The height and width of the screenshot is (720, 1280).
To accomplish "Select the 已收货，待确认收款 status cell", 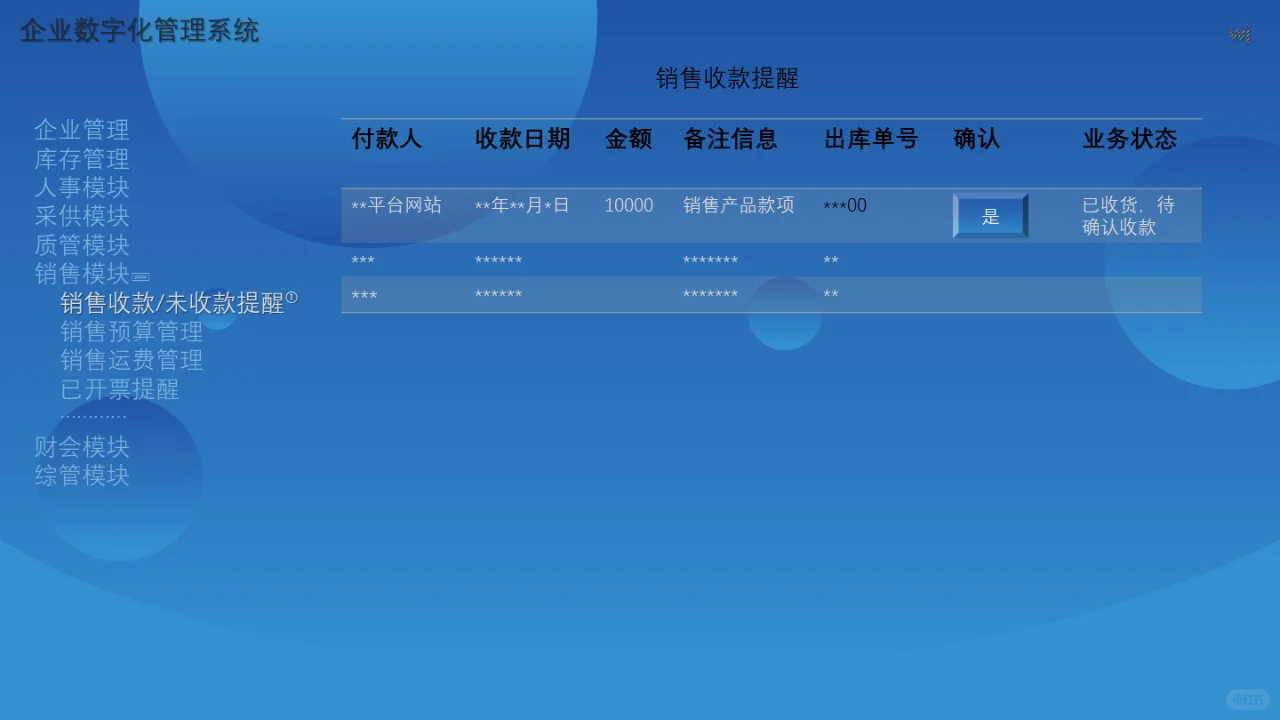I will [1129, 216].
